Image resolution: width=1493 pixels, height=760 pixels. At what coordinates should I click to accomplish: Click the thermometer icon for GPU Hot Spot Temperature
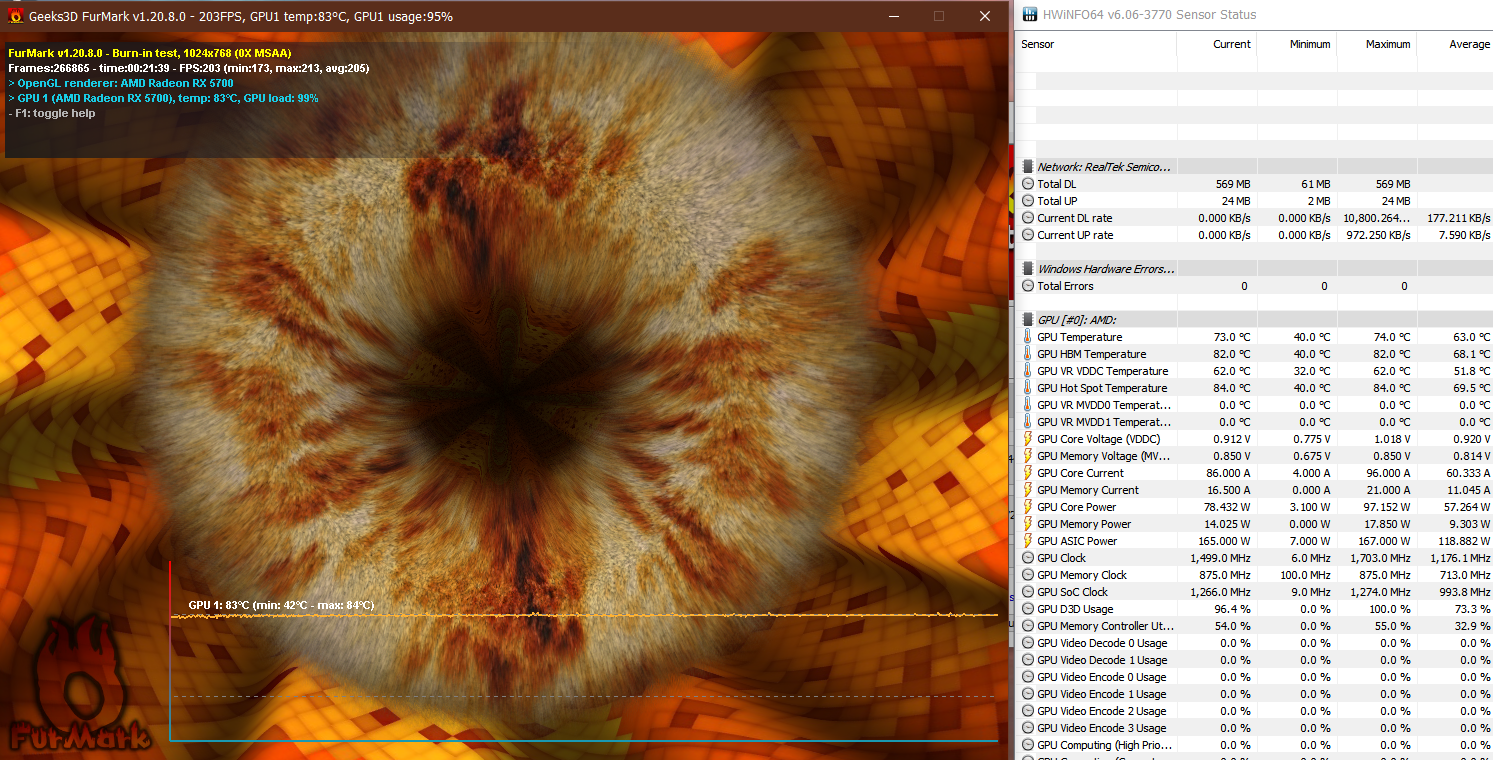tap(1028, 388)
